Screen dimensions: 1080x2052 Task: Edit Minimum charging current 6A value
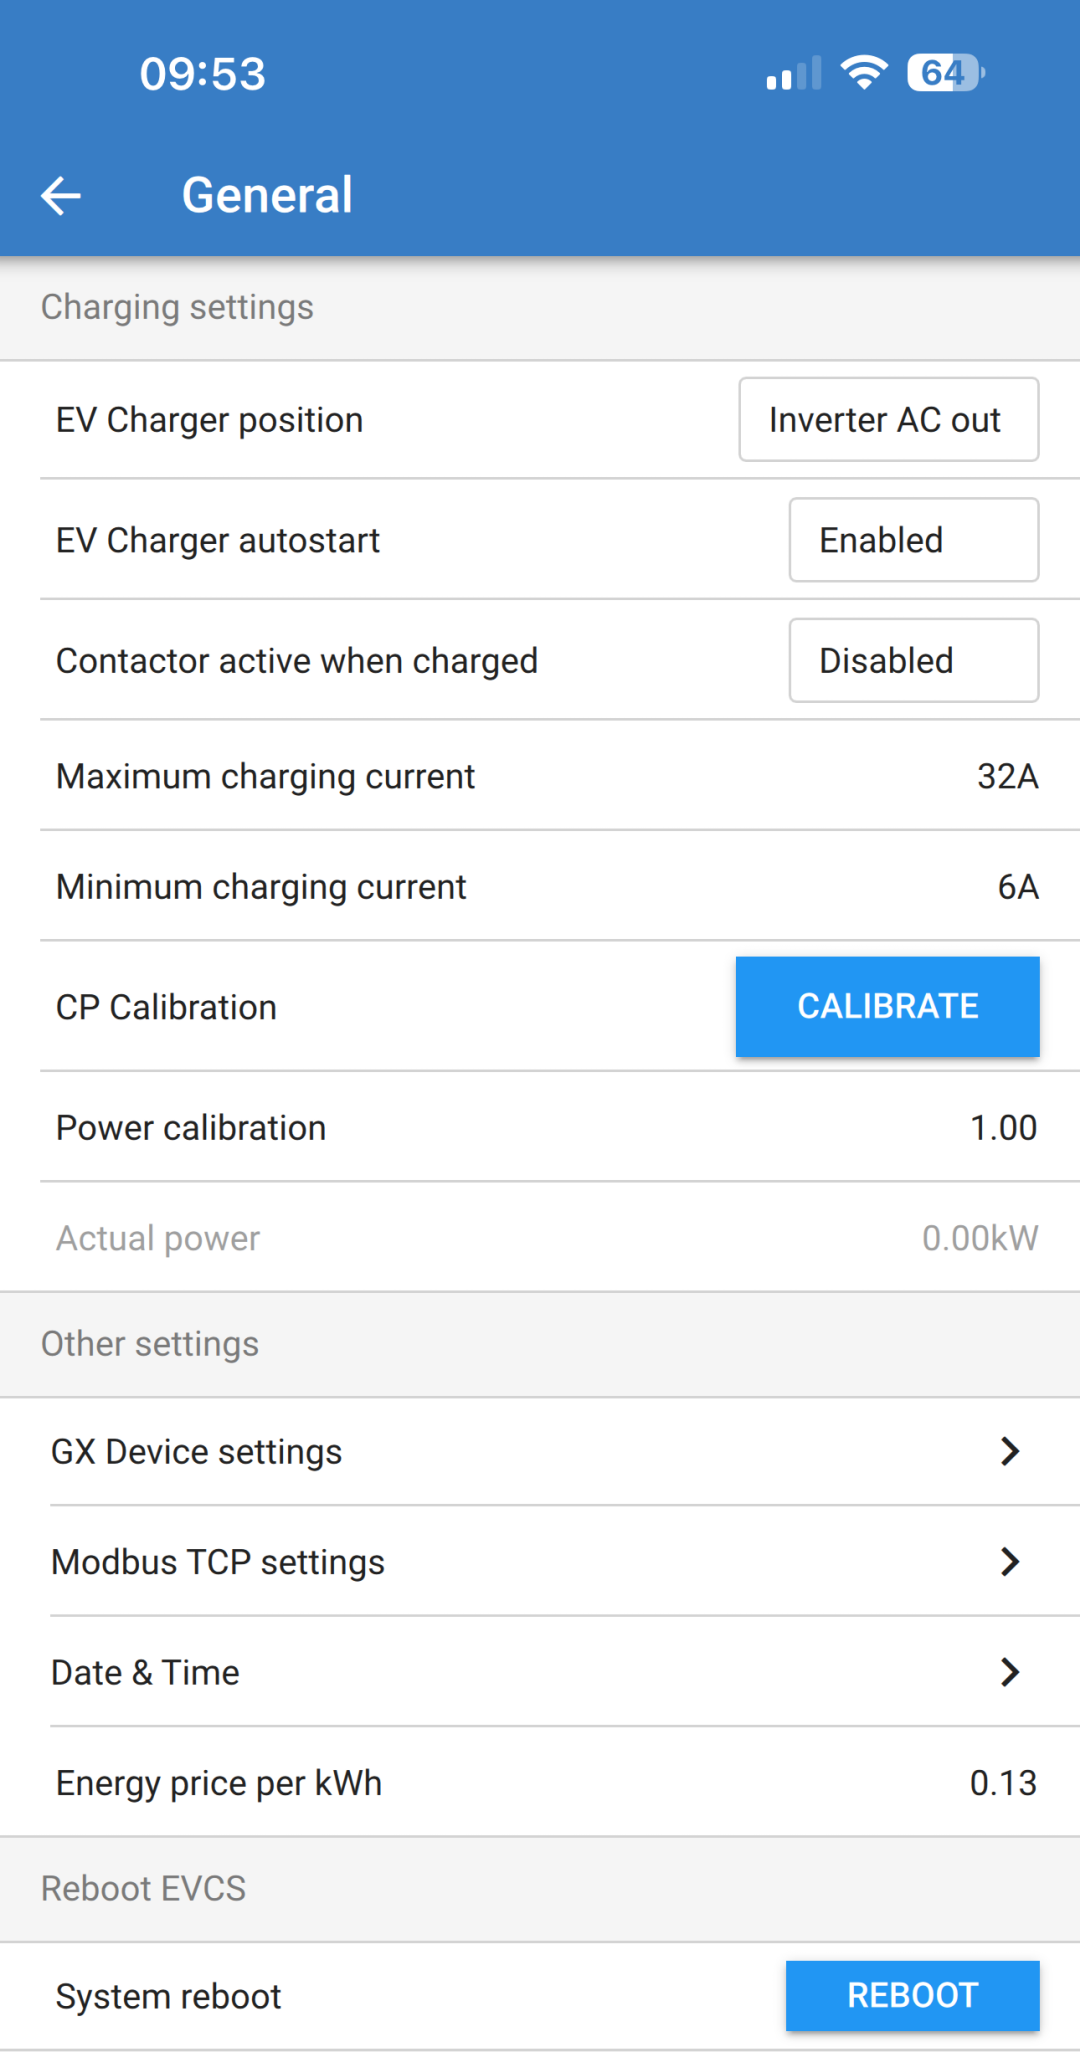pos(1017,887)
